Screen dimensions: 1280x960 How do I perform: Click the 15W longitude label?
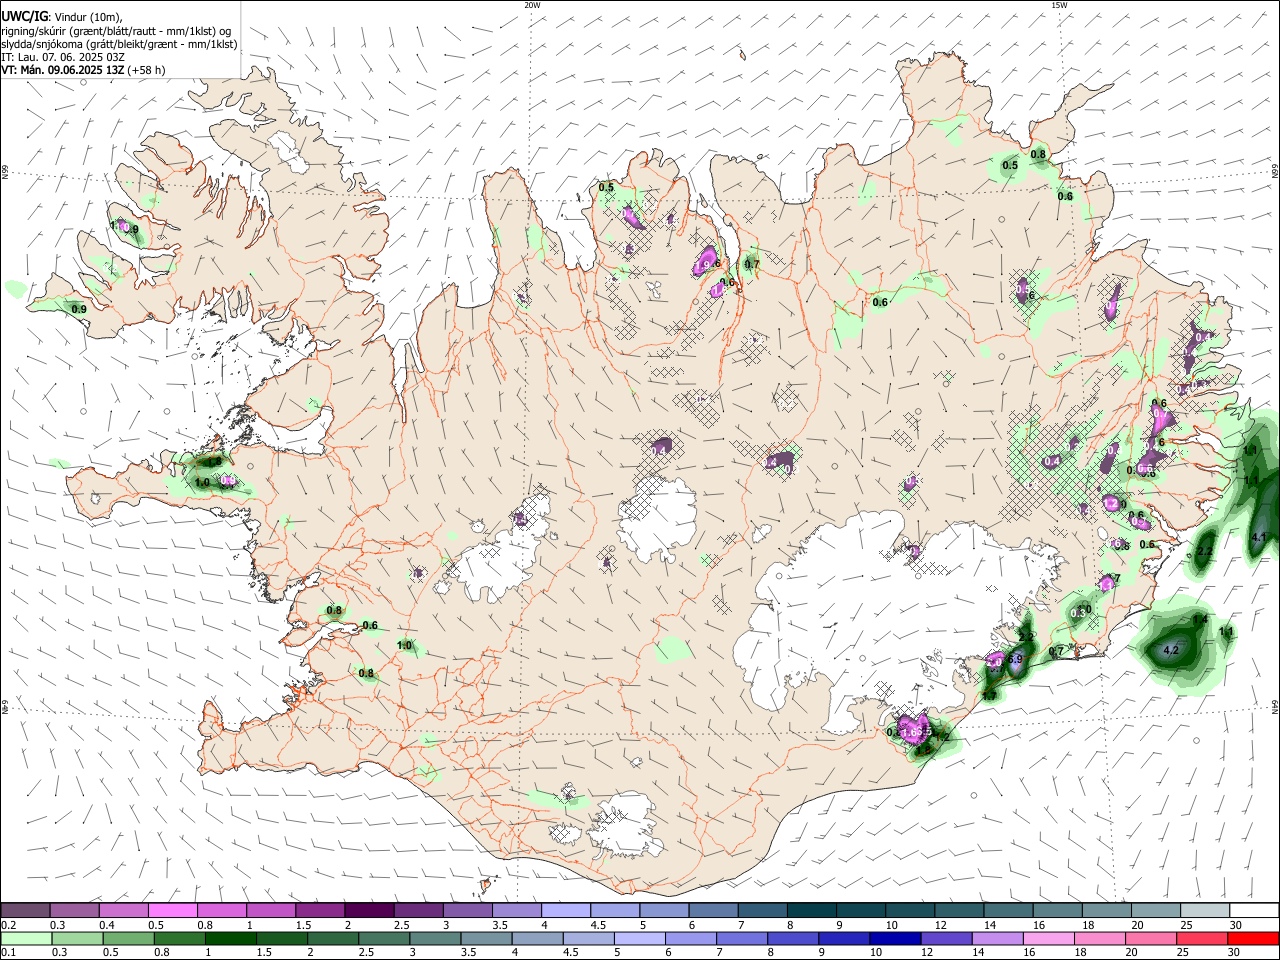point(1059,5)
